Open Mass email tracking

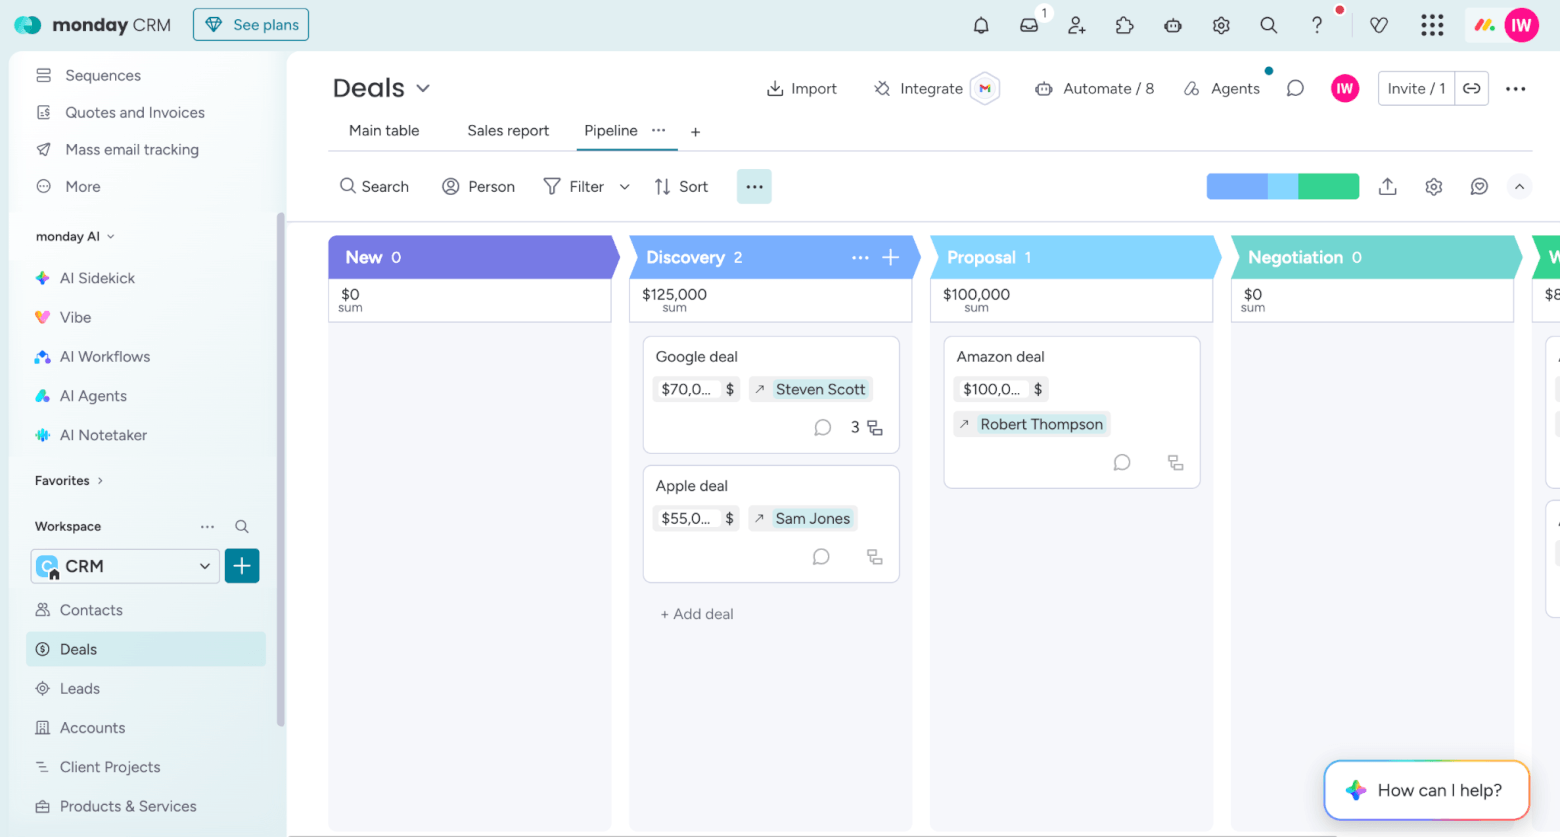pyautogui.click(x=131, y=149)
